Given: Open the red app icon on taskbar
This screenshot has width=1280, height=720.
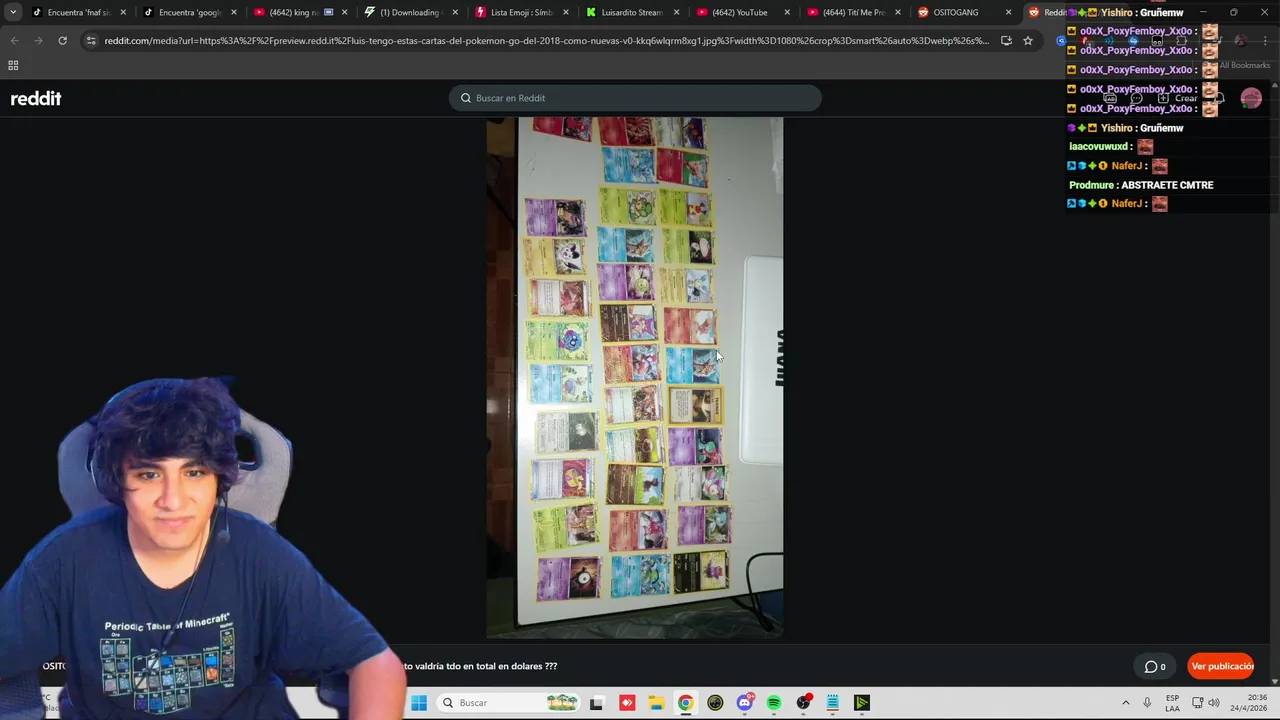Looking at the screenshot, I should pos(627,703).
